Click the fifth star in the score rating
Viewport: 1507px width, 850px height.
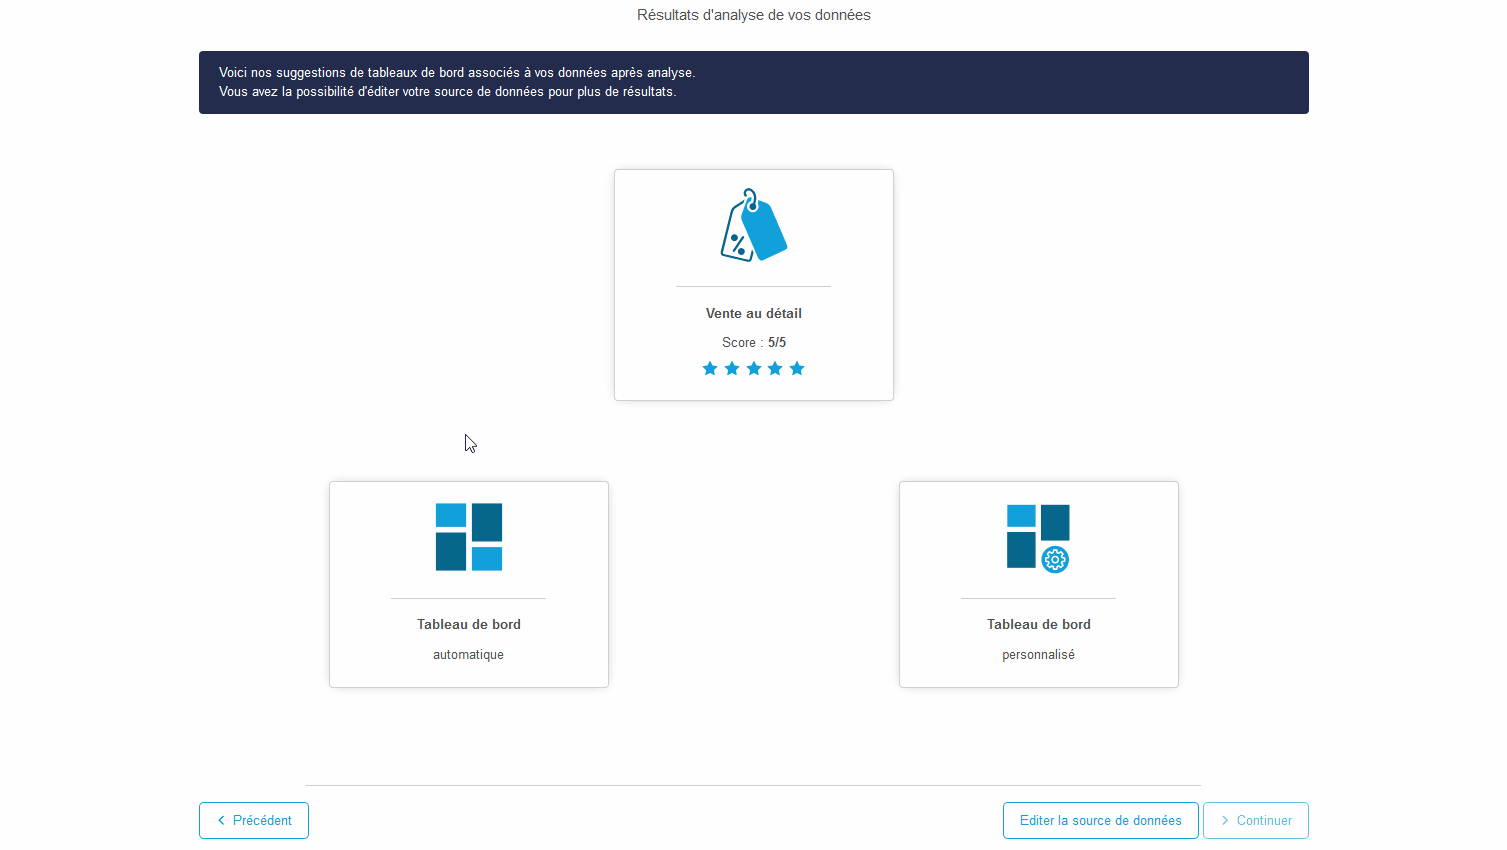(797, 369)
